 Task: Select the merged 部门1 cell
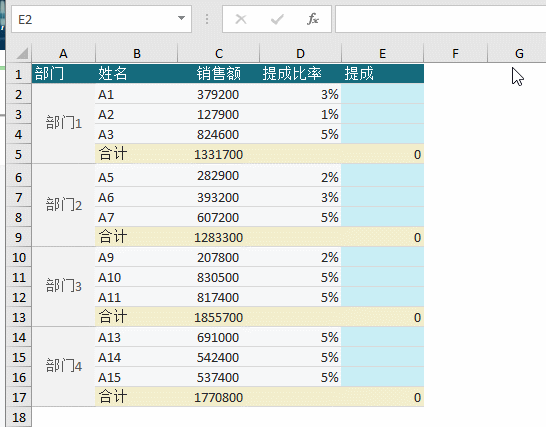pyautogui.click(x=63, y=123)
